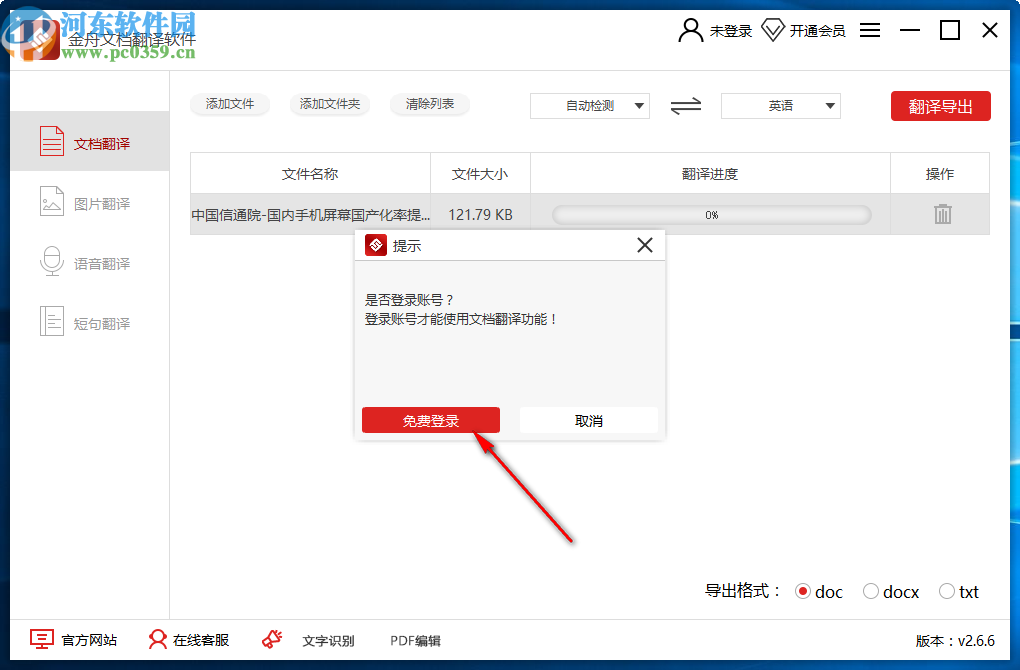This screenshot has height=670, width=1020.
Task: Choose docx export format
Action: 871,591
